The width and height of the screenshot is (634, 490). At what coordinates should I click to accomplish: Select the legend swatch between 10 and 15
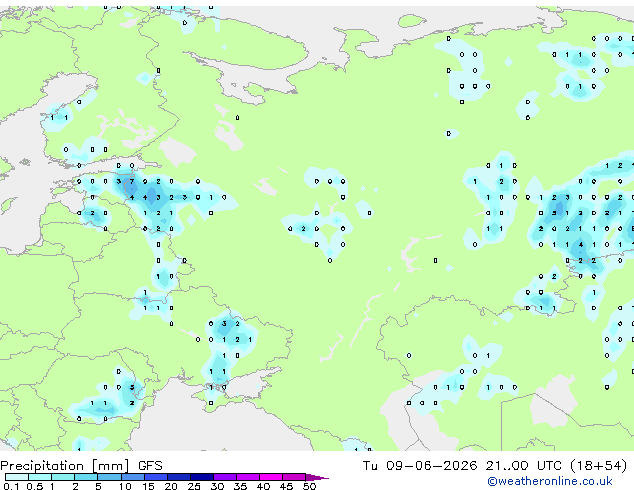click(x=133, y=477)
